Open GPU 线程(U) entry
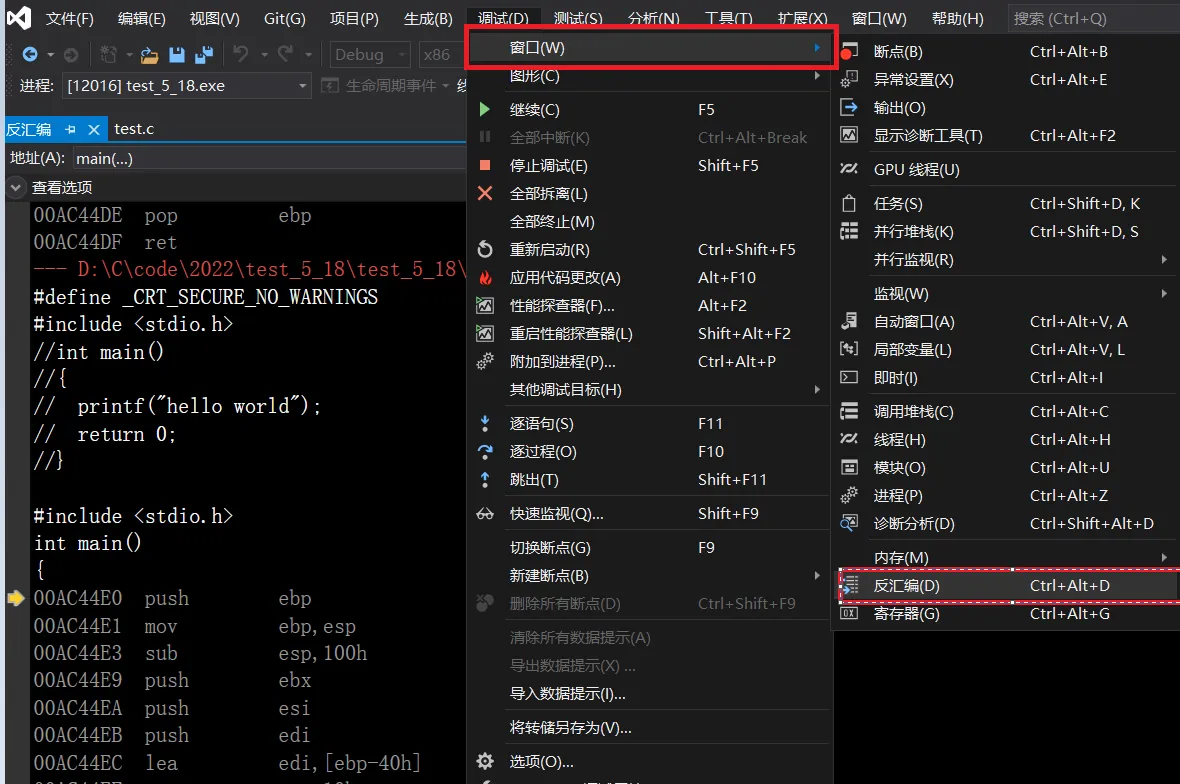 pos(1007,169)
